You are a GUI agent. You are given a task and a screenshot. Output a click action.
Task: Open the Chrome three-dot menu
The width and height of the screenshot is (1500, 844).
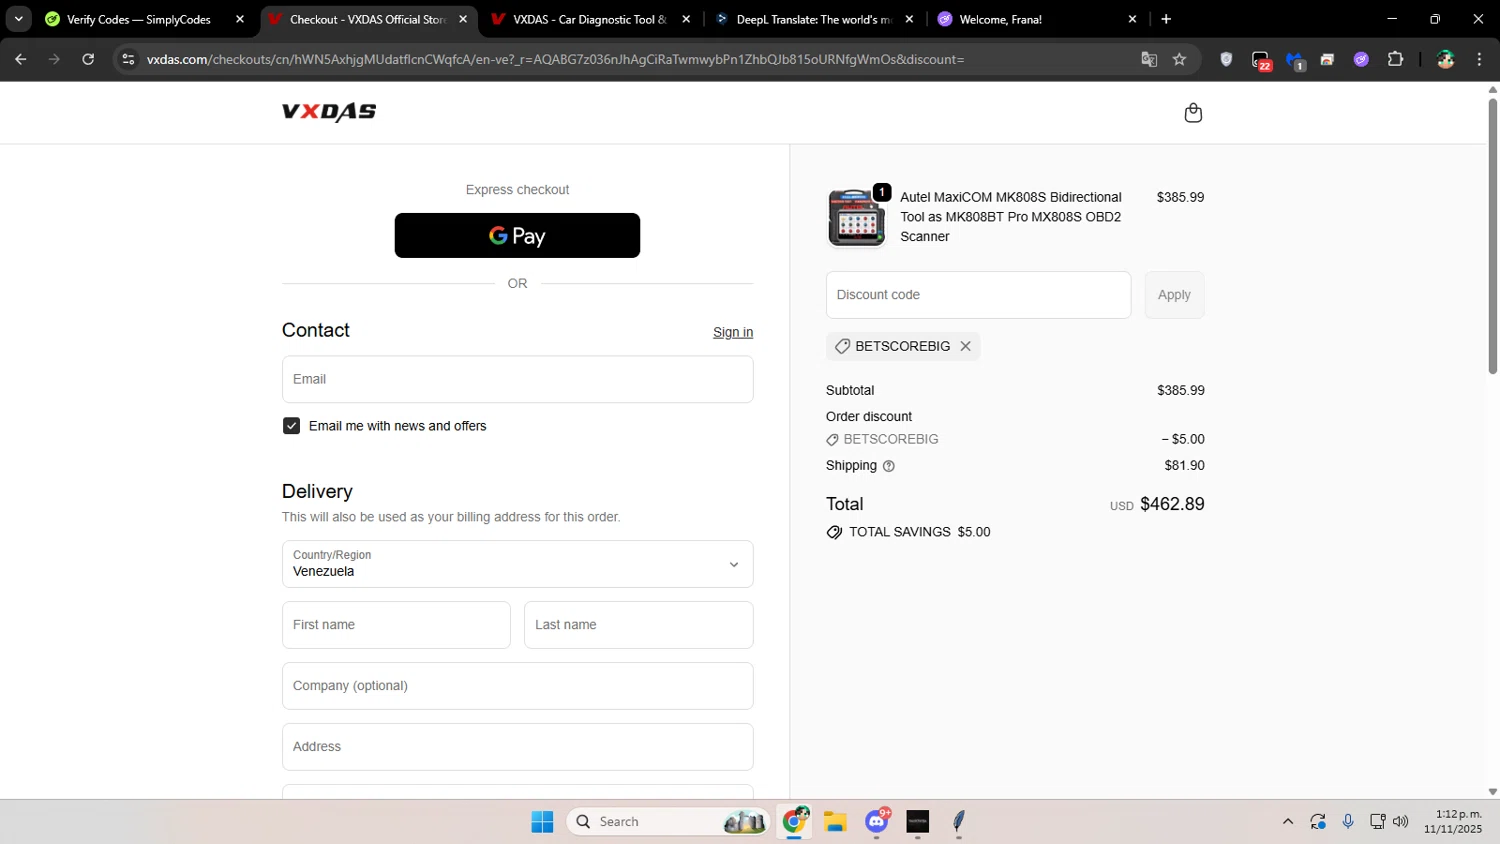click(x=1479, y=59)
